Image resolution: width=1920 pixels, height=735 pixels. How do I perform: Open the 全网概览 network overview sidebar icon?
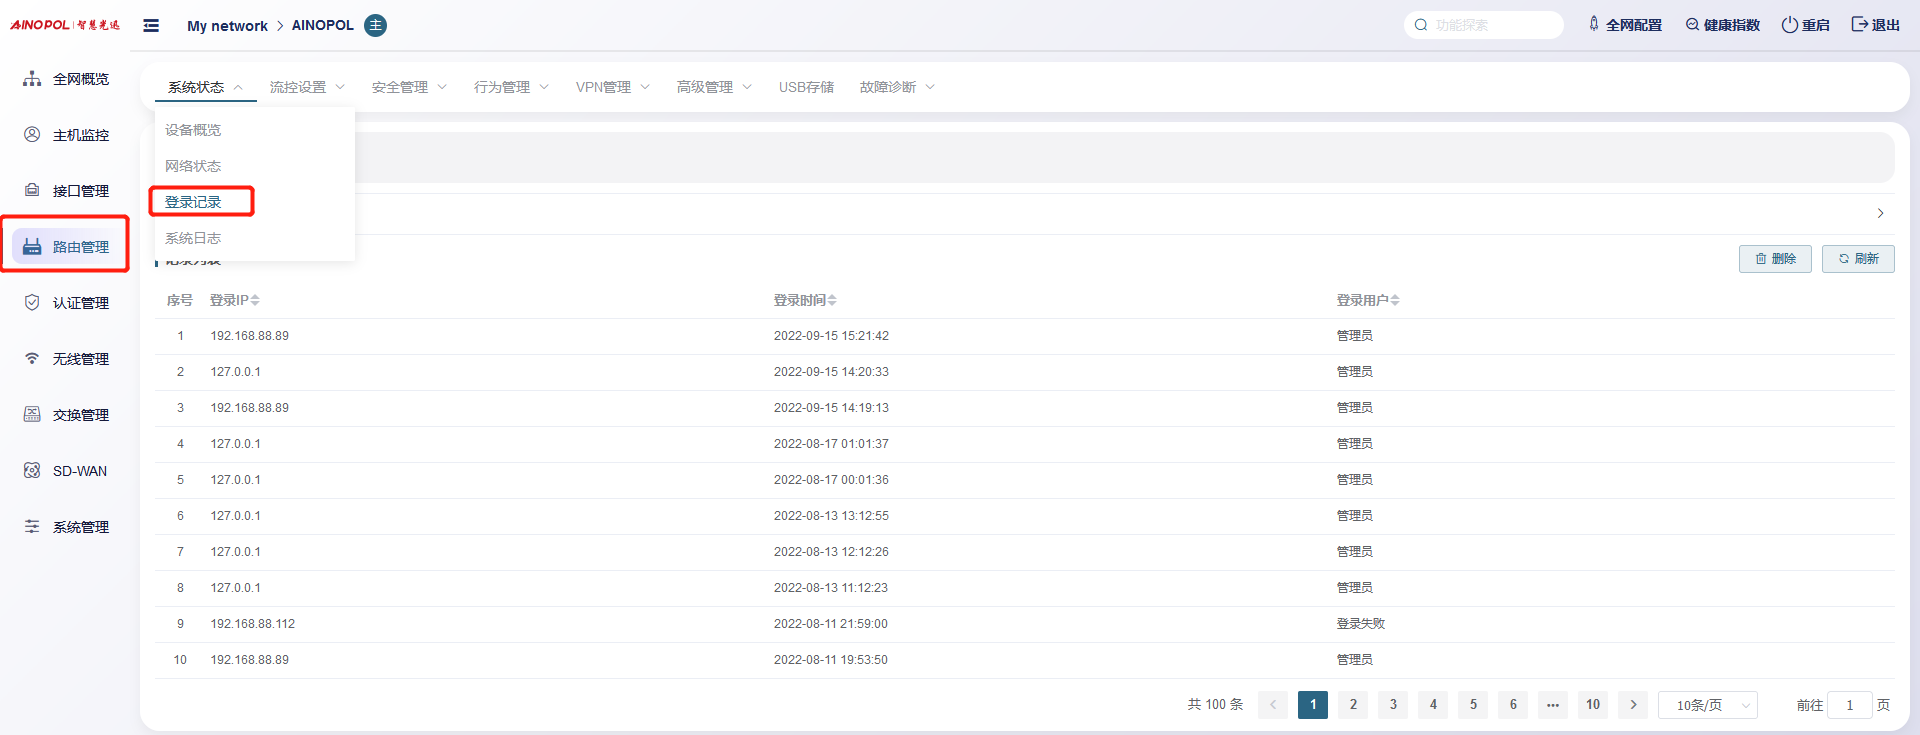pyautogui.click(x=33, y=79)
